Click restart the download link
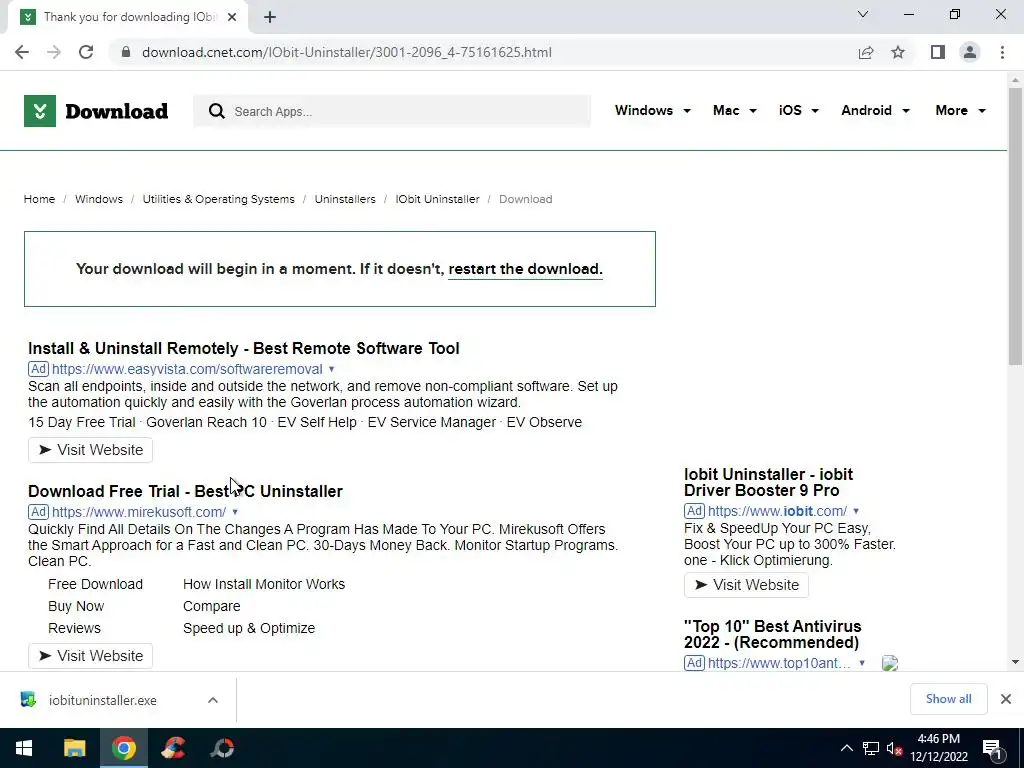This screenshot has height=768, width=1024. point(525,269)
